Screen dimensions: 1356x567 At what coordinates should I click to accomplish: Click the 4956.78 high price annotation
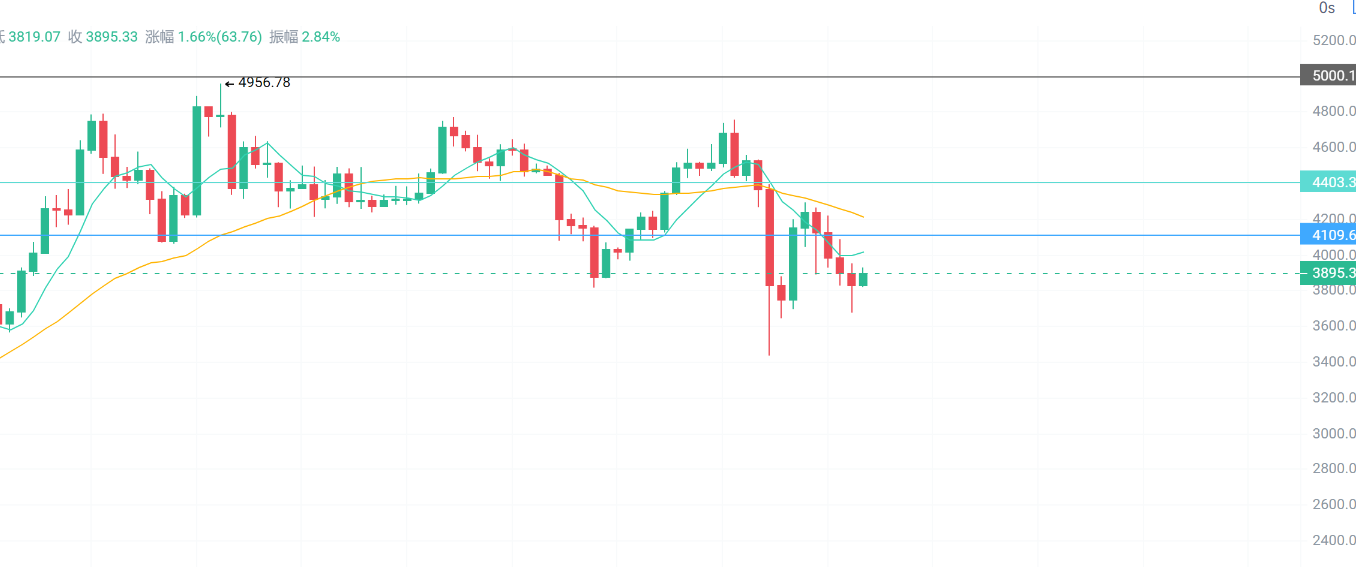pyautogui.click(x=263, y=82)
